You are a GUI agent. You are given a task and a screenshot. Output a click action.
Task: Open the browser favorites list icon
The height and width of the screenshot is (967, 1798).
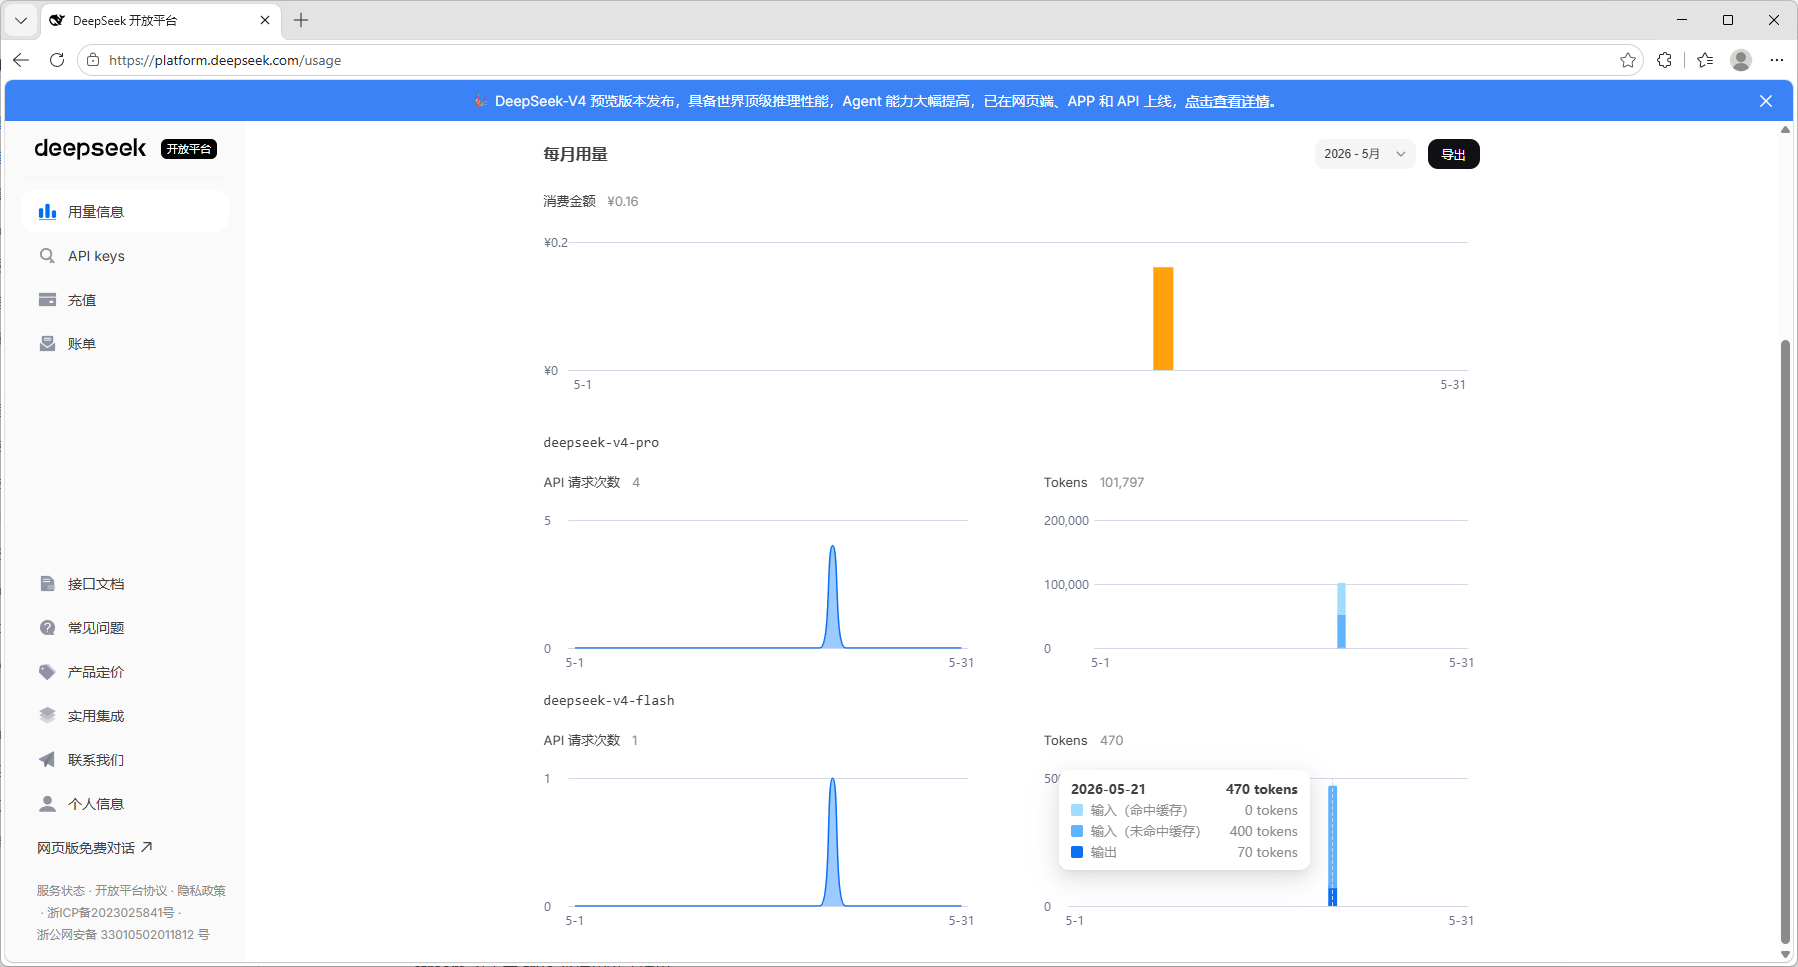(1705, 60)
